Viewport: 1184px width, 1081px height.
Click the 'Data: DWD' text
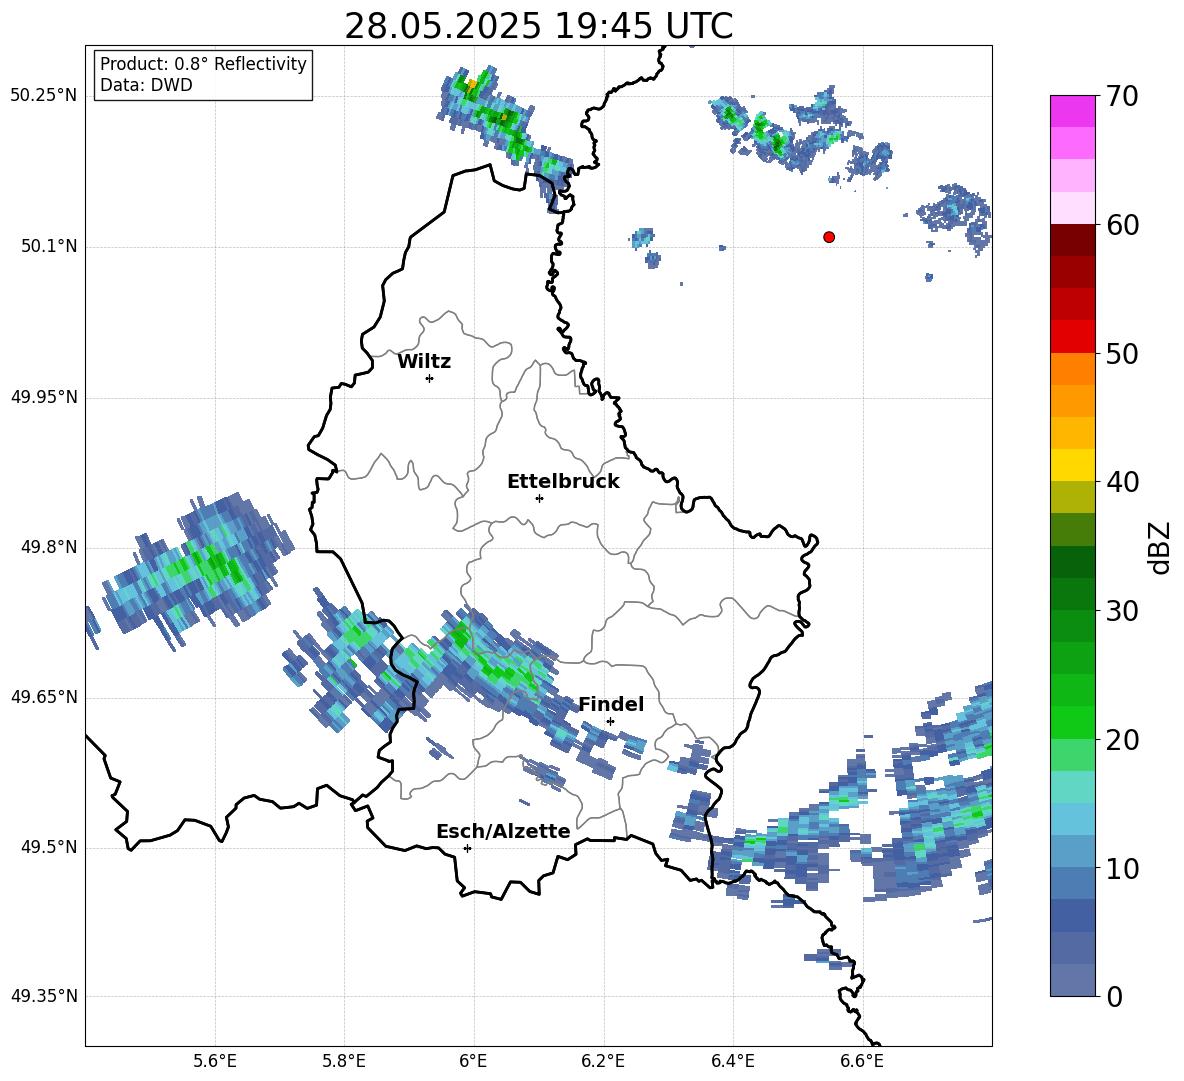tap(146, 85)
